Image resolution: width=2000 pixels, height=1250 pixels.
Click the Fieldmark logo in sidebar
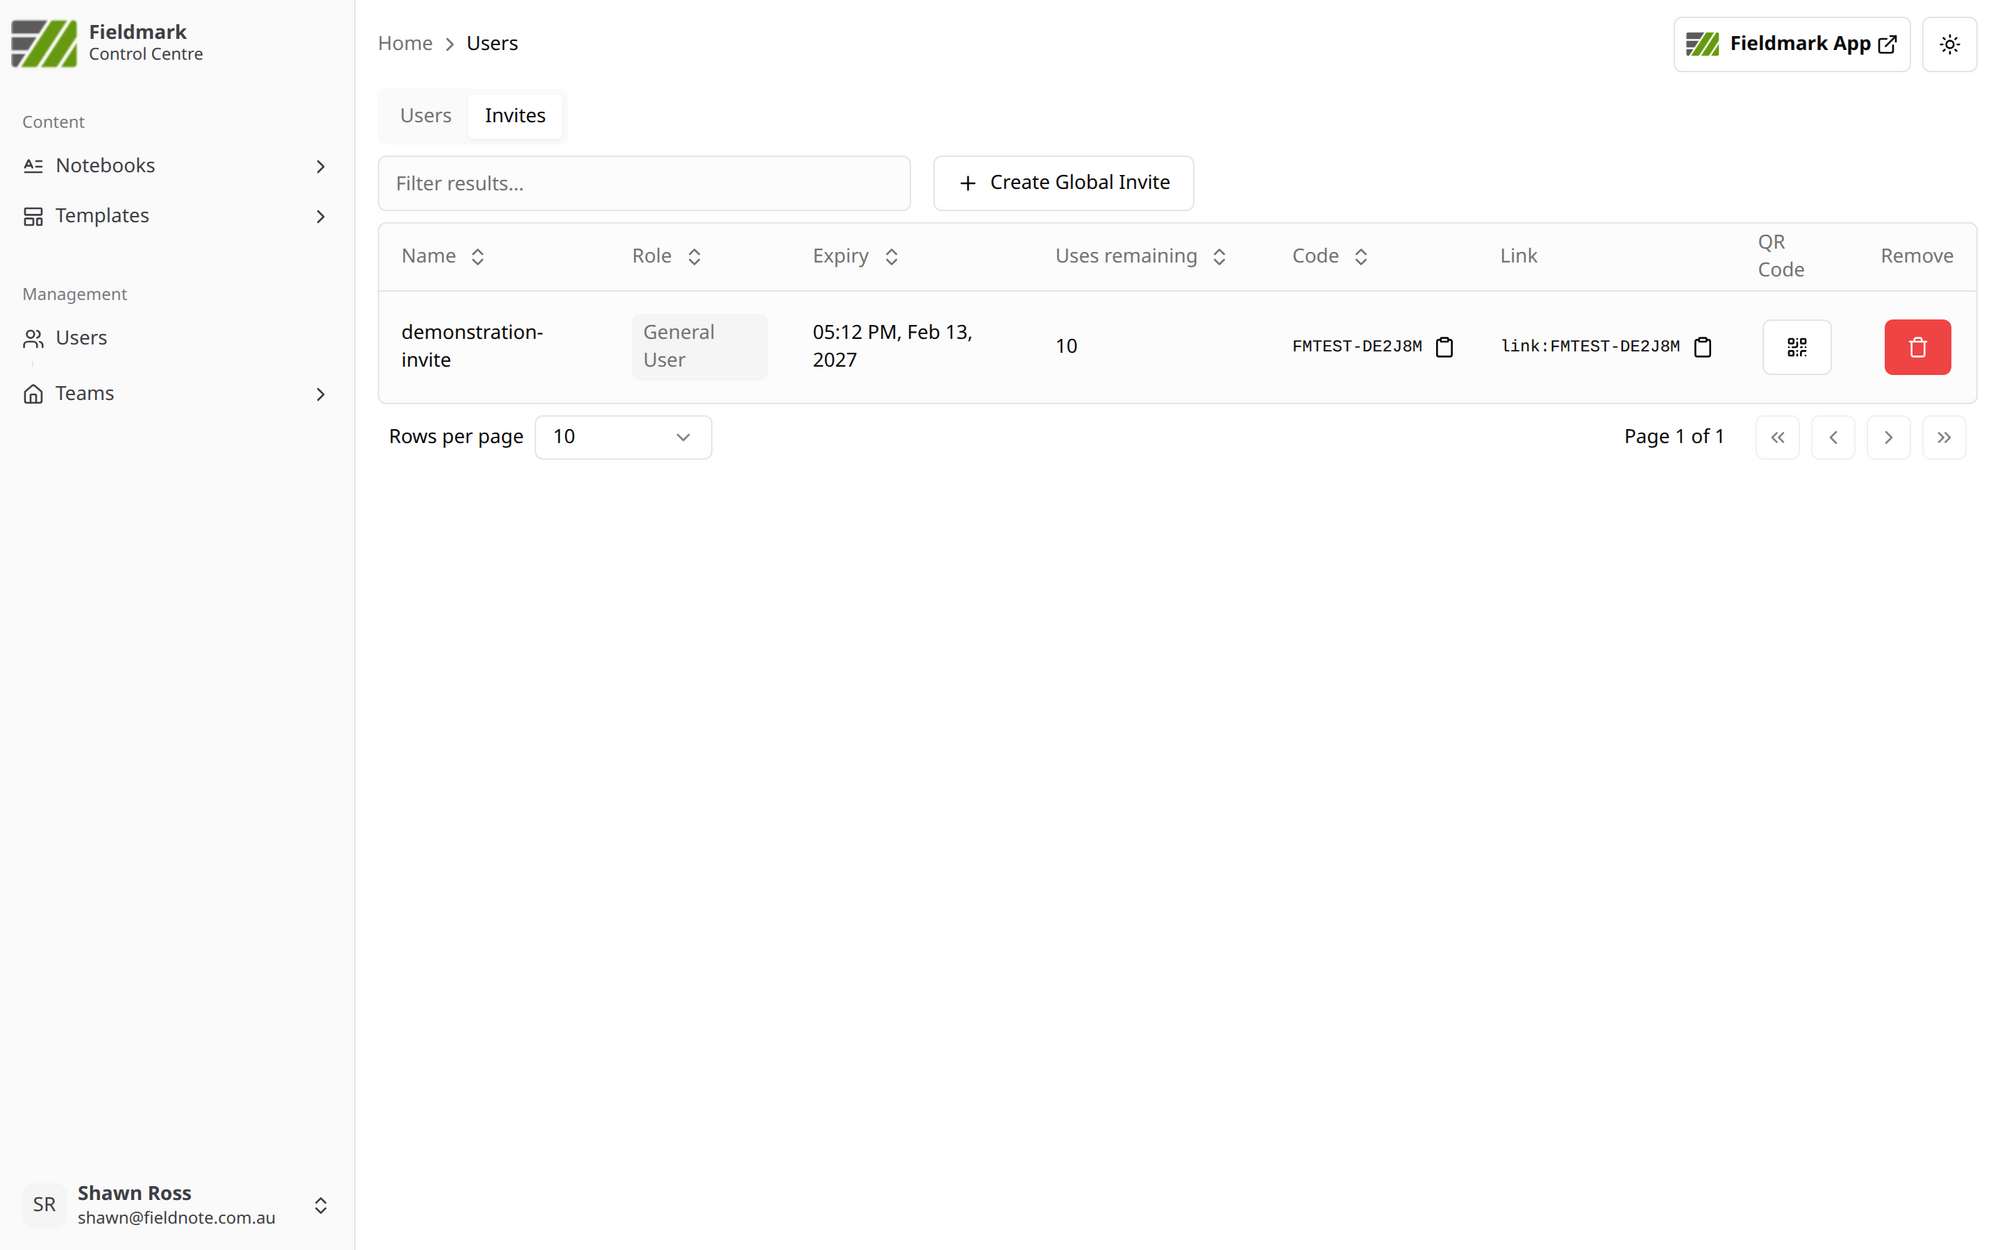pyautogui.click(x=44, y=43)
